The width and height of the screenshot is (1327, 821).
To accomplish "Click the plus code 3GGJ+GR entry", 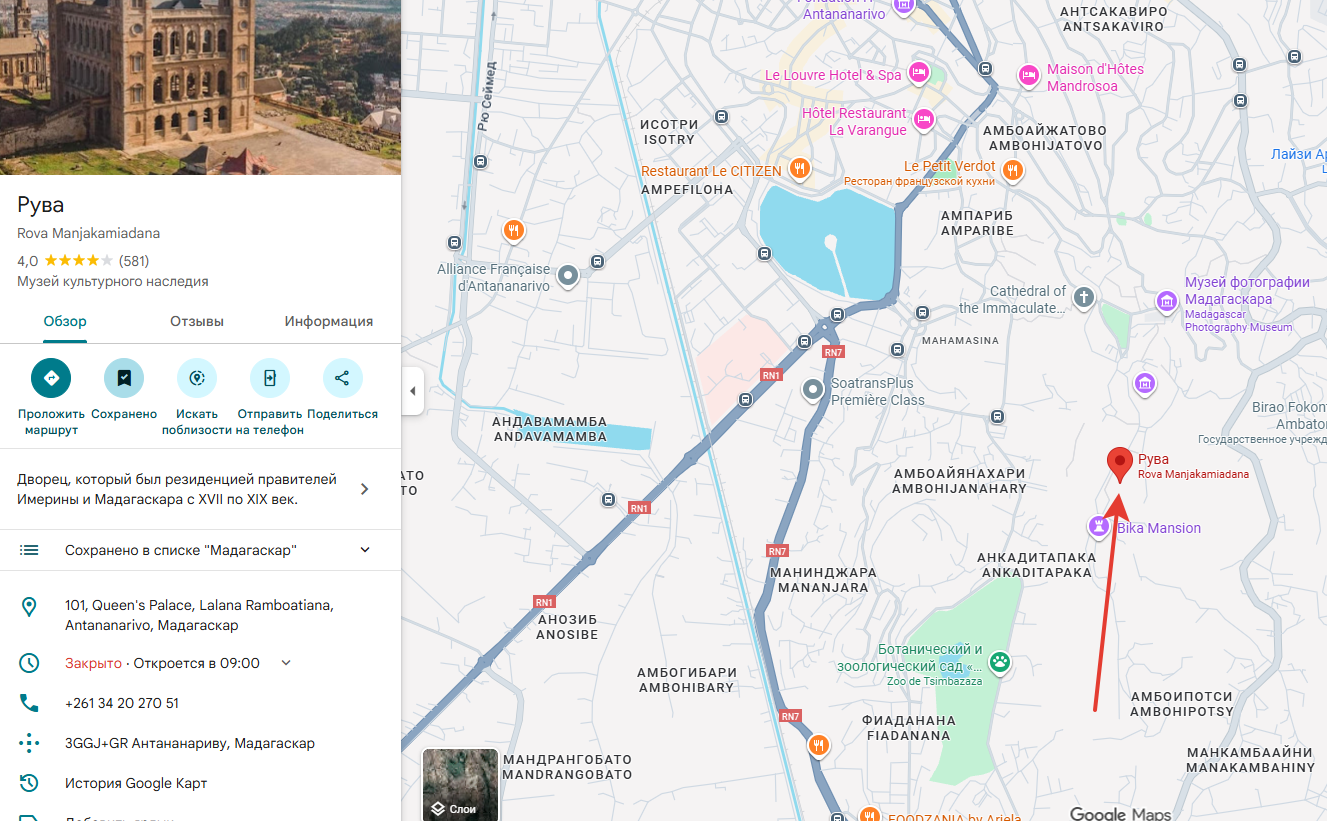I will click(190, 743).
